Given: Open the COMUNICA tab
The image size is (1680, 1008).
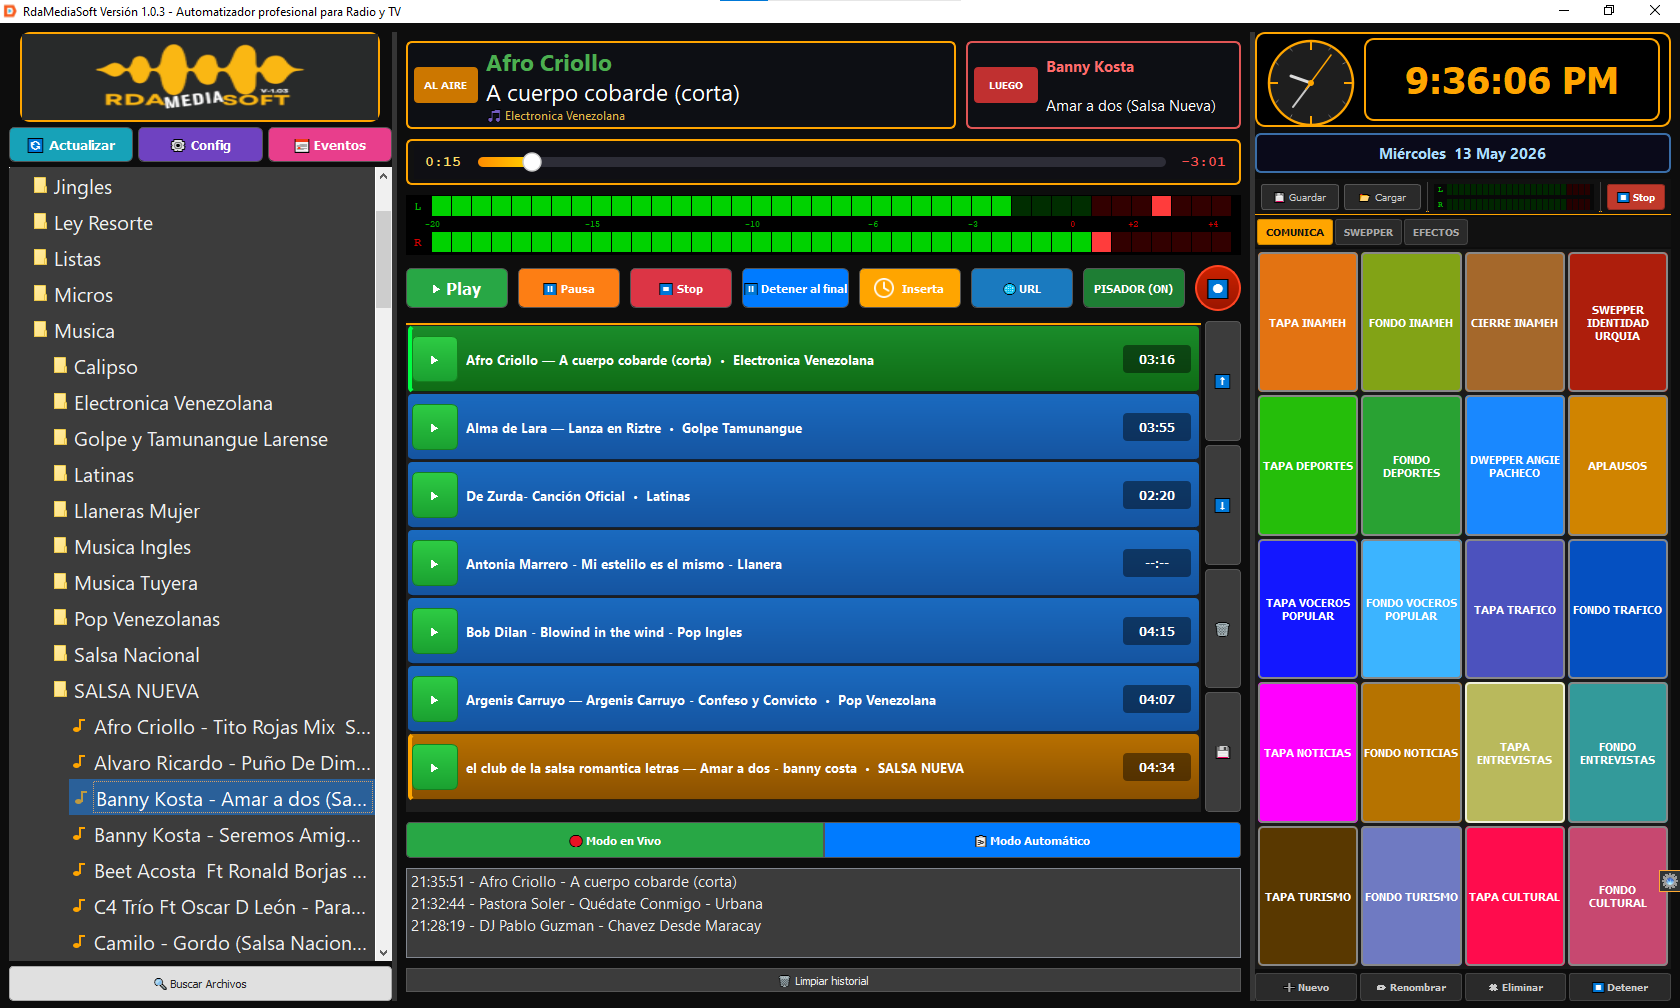Looking at the screenshot, I should [1295, 232].
